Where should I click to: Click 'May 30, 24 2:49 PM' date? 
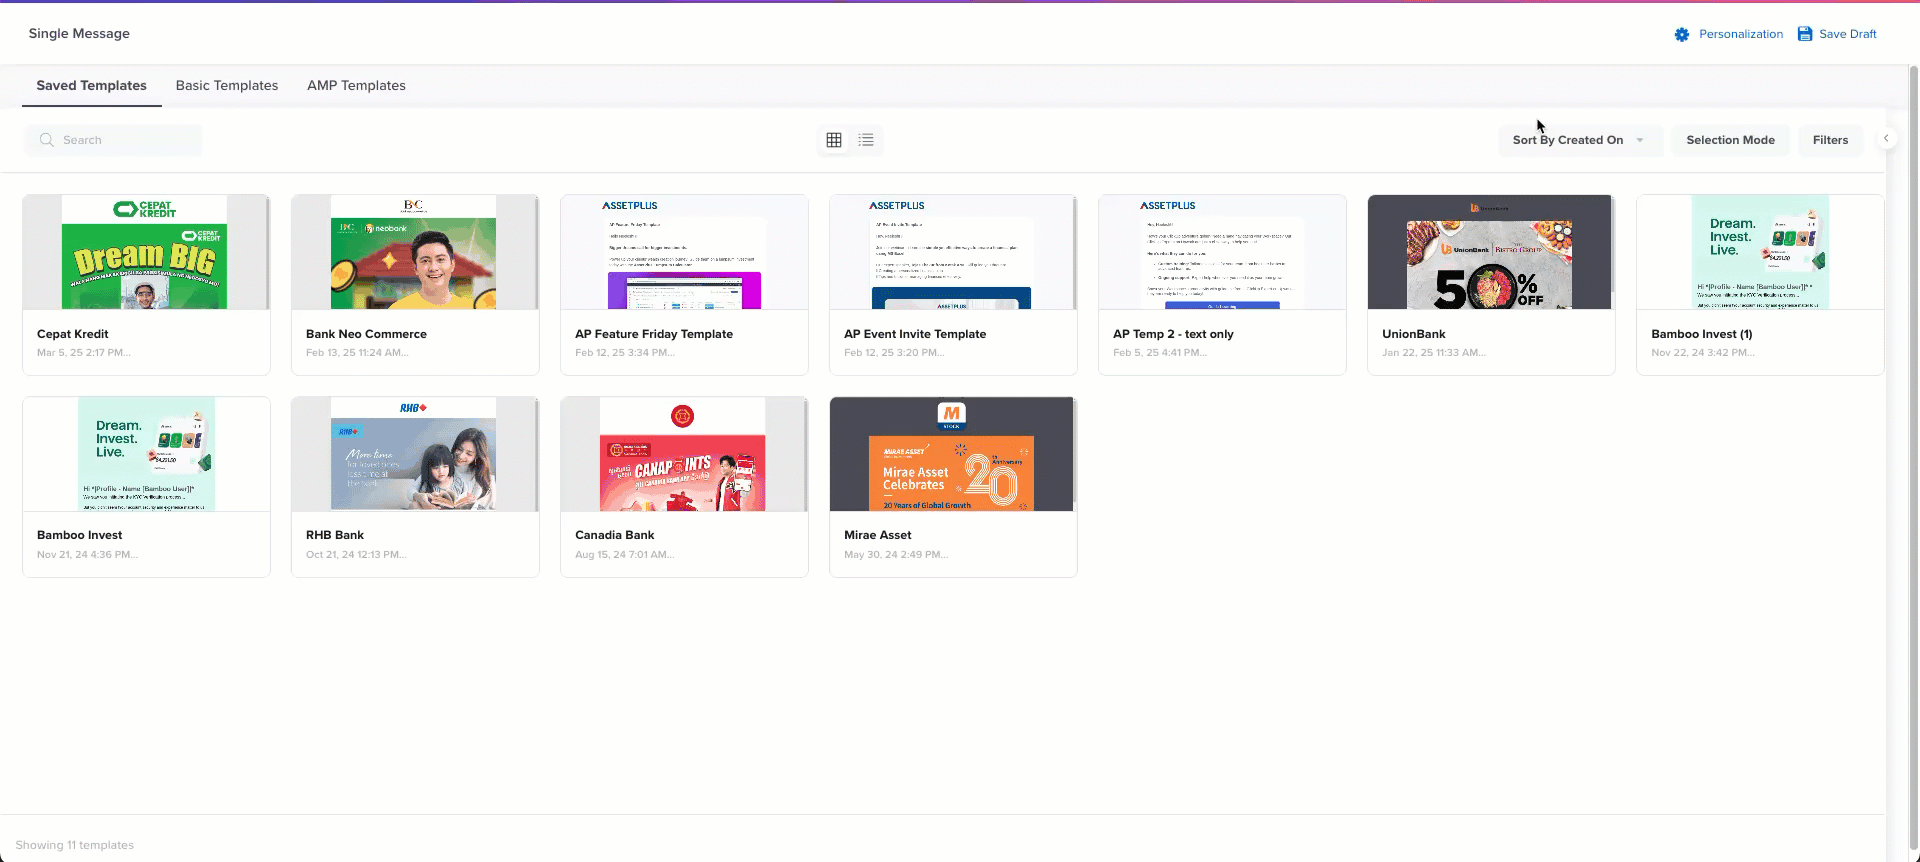pyautogui.click(x=896, y=555)
